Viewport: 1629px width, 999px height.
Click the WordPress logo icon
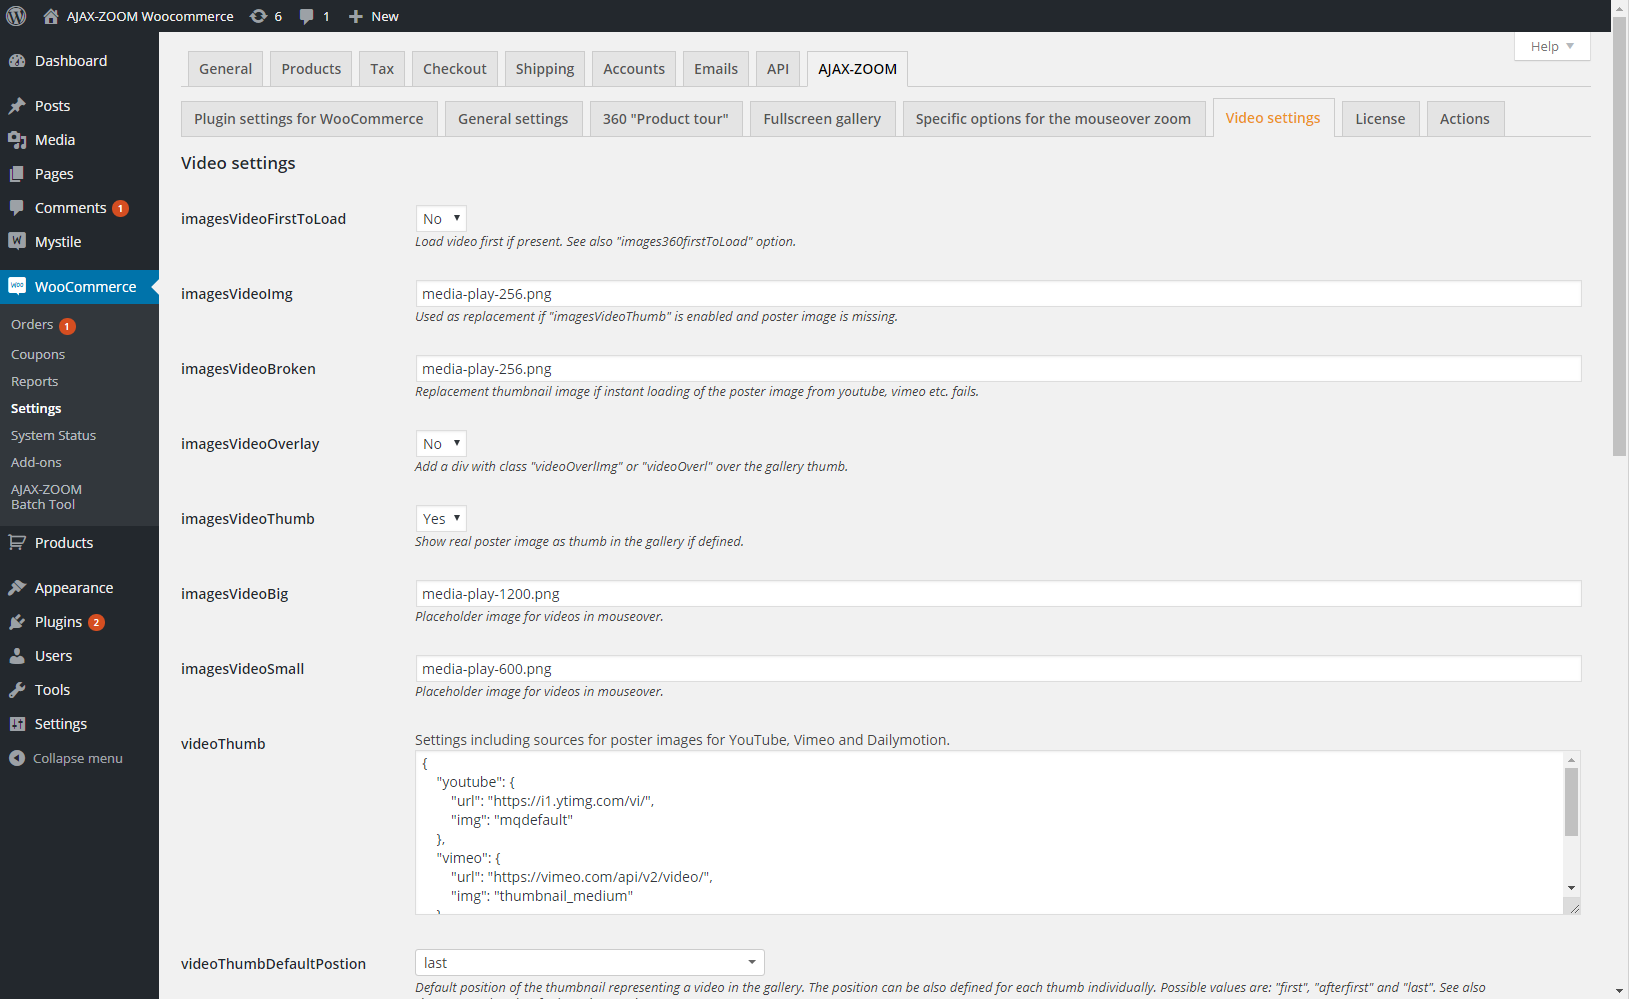(x=16, y=16)
